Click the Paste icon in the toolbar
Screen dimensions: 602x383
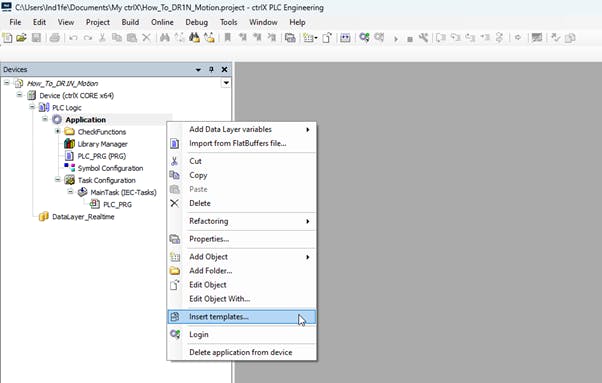(x=132, y=38)
